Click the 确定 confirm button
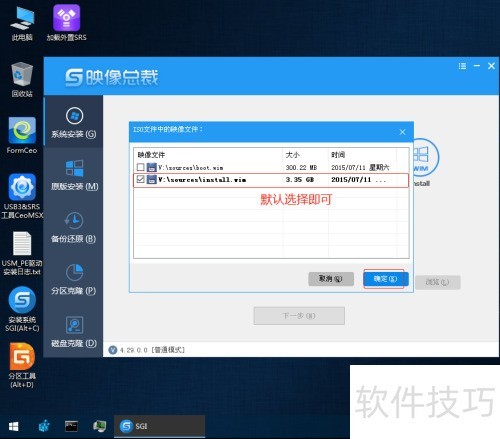 [x=385, y=279]
